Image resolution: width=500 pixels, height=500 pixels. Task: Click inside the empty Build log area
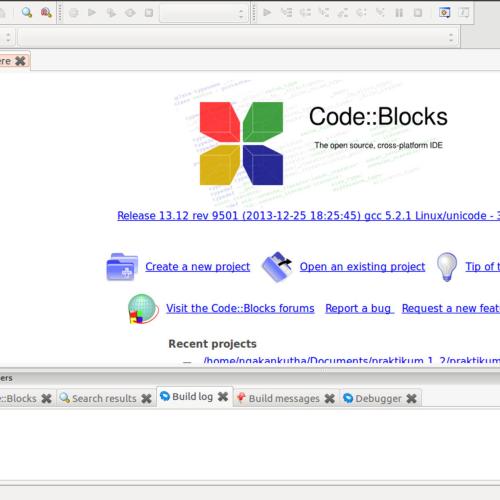pyautogui.click(x=250, y=444)
